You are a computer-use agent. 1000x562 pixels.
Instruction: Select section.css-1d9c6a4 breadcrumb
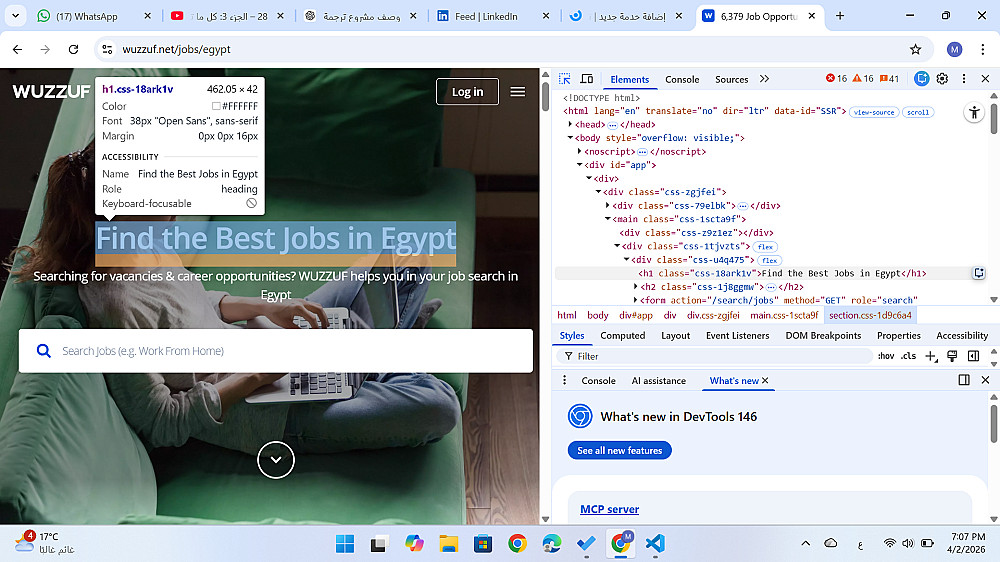870,315
